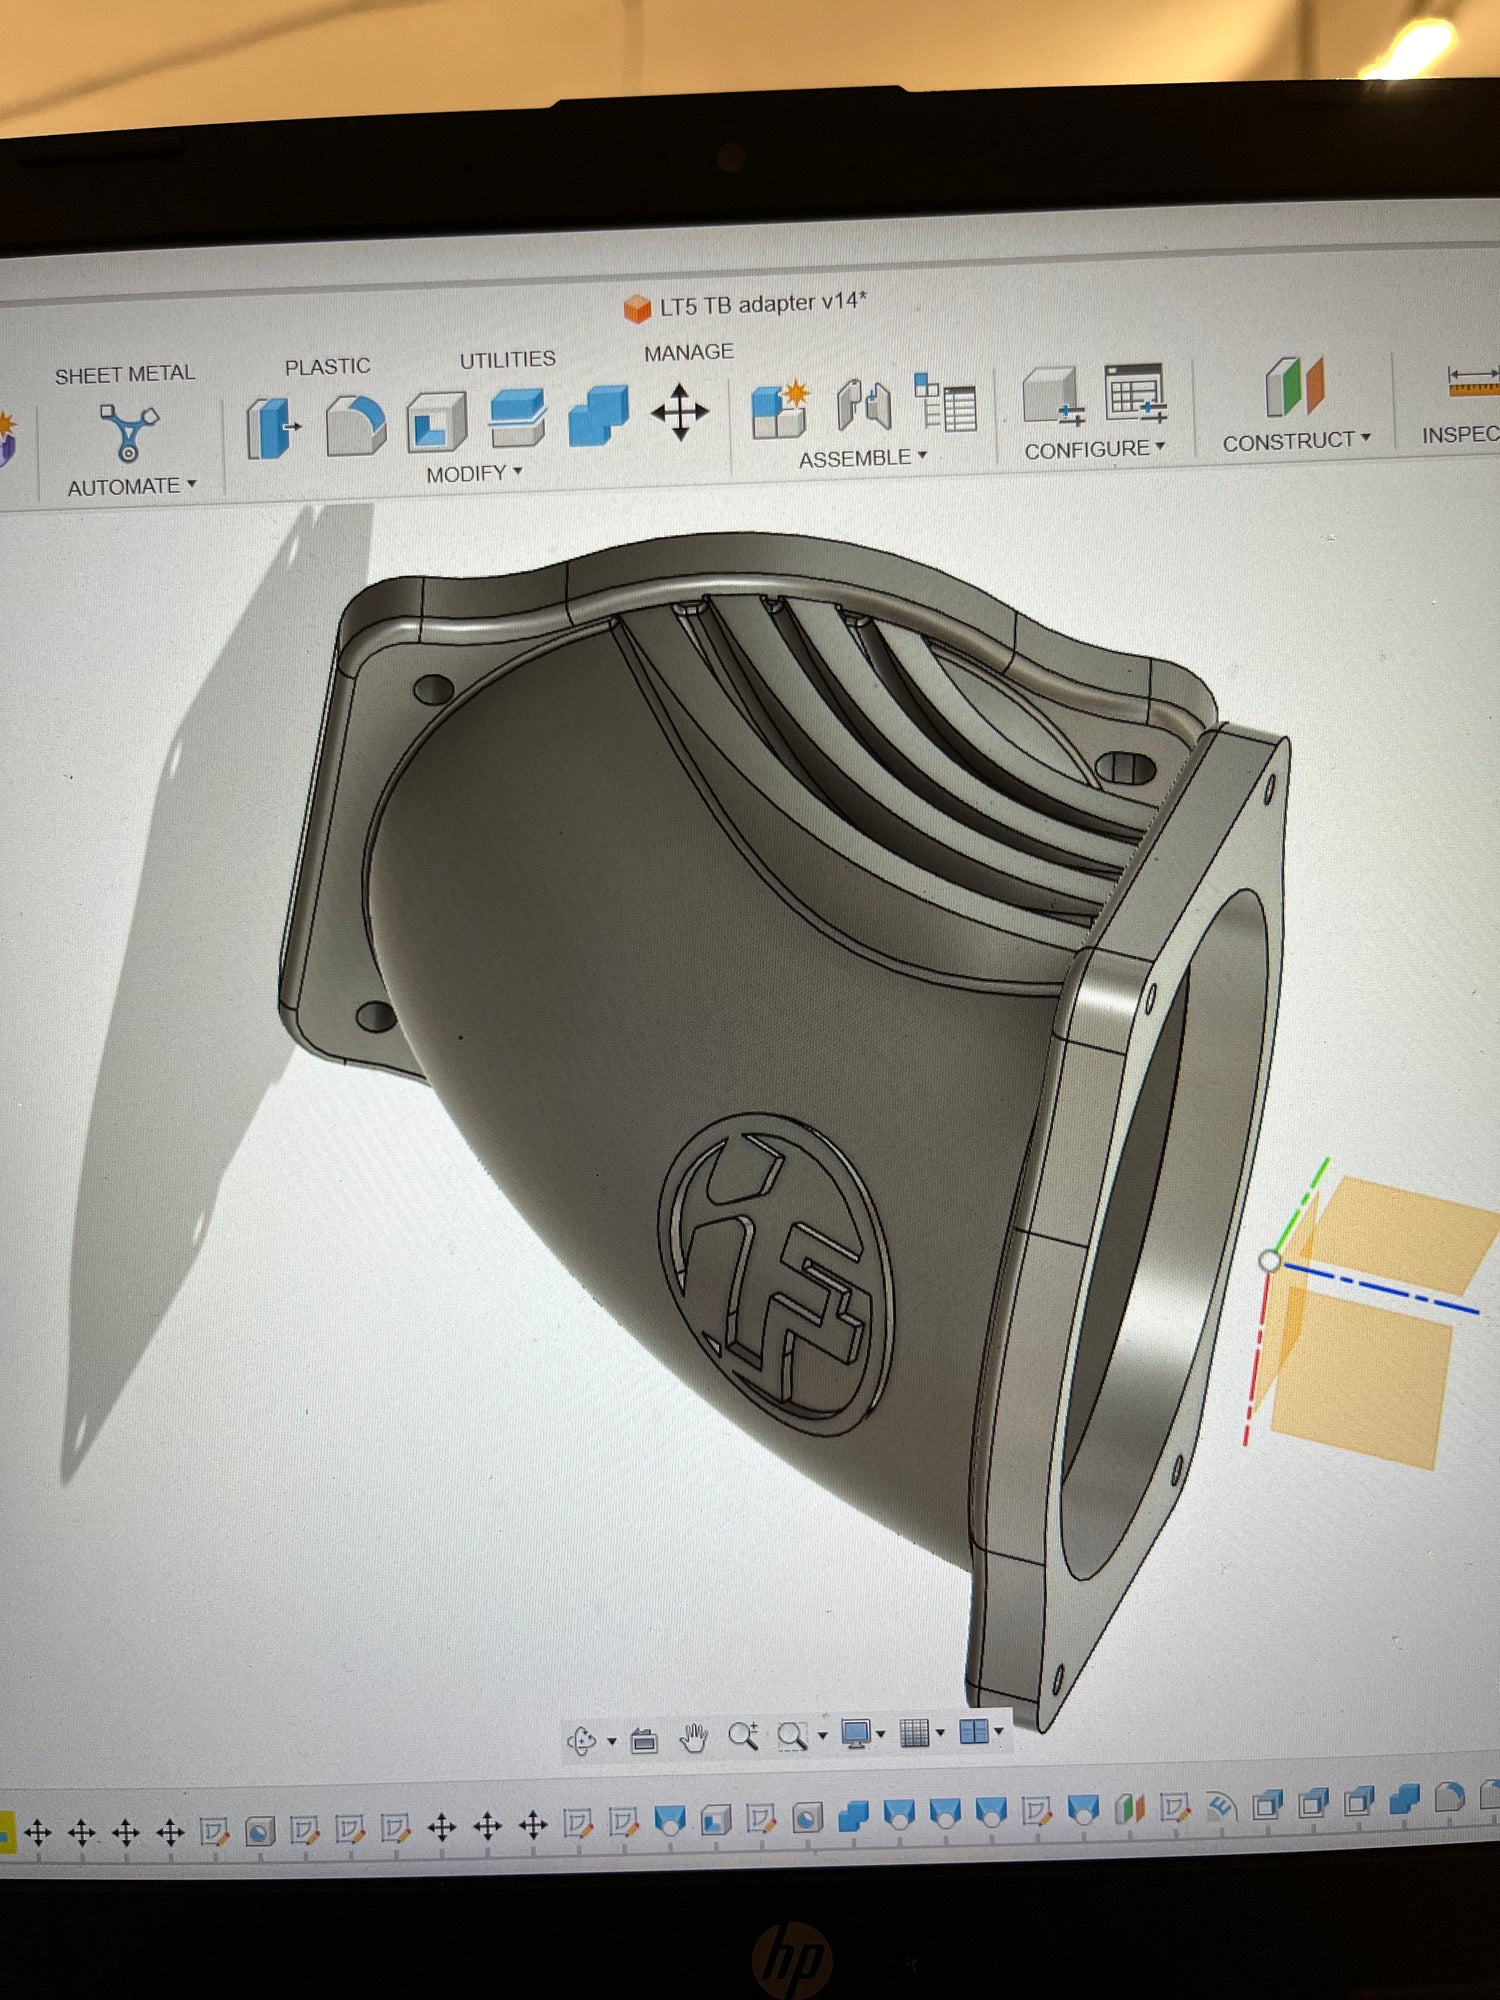Image resolution: width=1500 pixels, height=2000 pixels.
Task: Switch to the PLASTIC tab
Action: 327,367
